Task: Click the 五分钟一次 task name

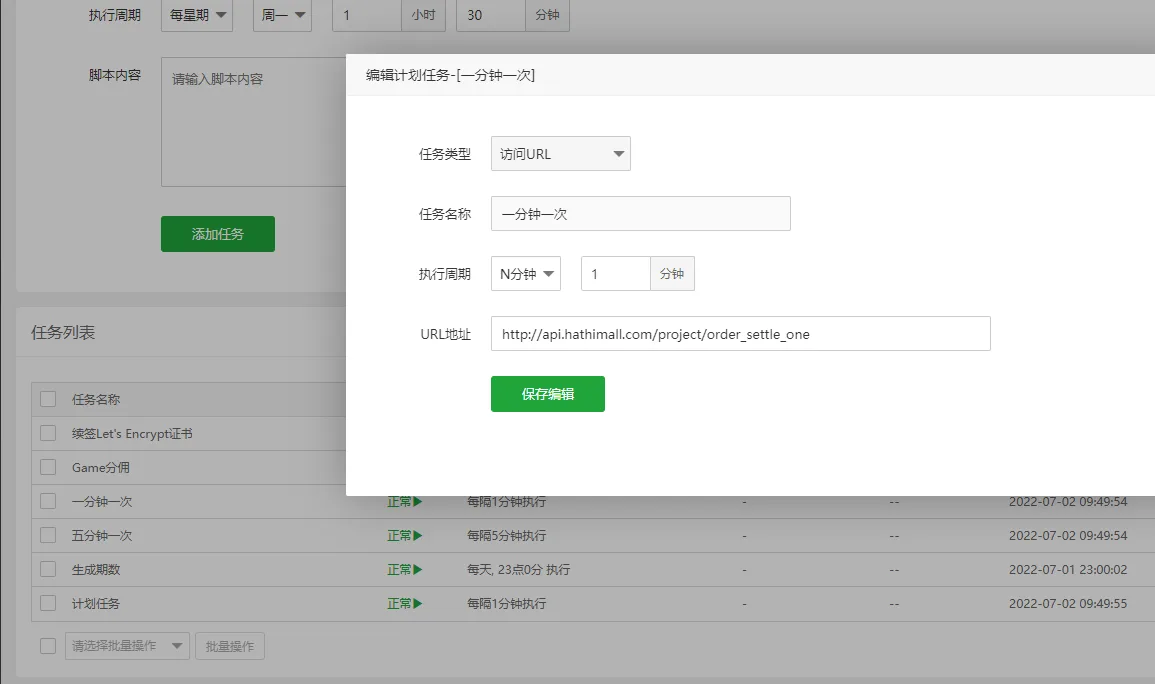Action: point(102,535)
